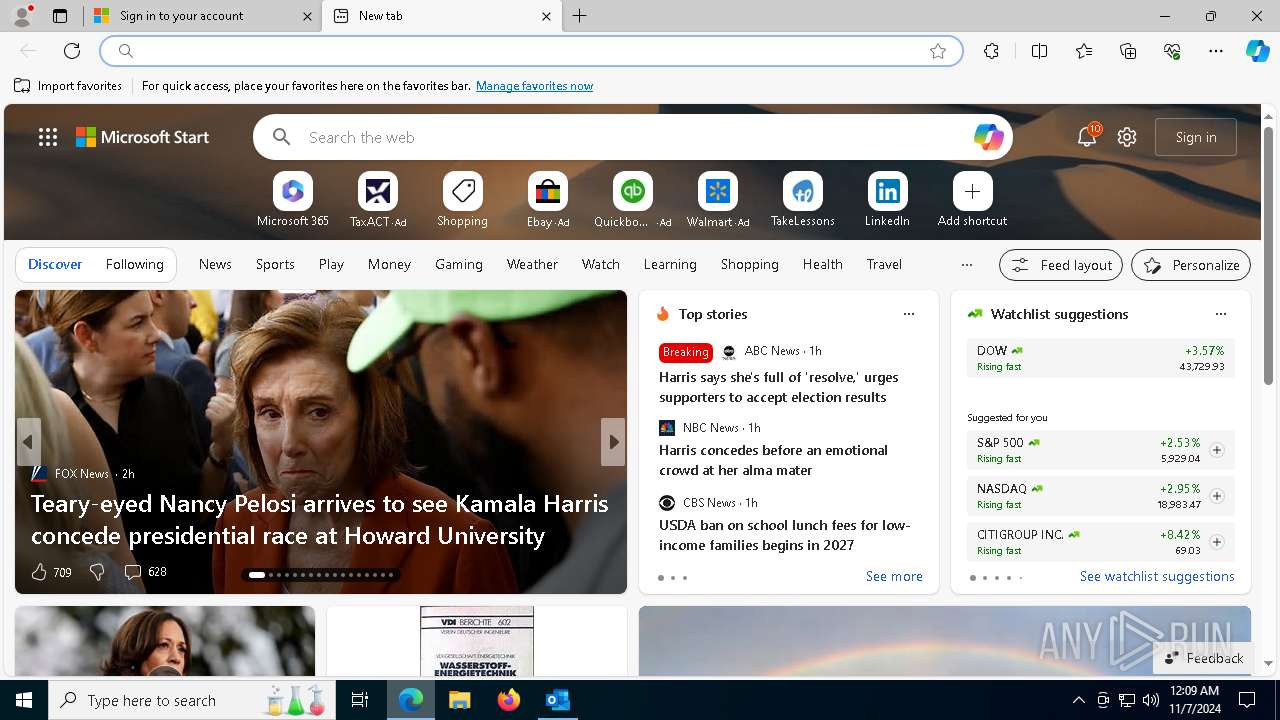Add CITIGROUP INC. to watchlist
The width and height of the screenshot is (1280, 720).
[1216, 542]
